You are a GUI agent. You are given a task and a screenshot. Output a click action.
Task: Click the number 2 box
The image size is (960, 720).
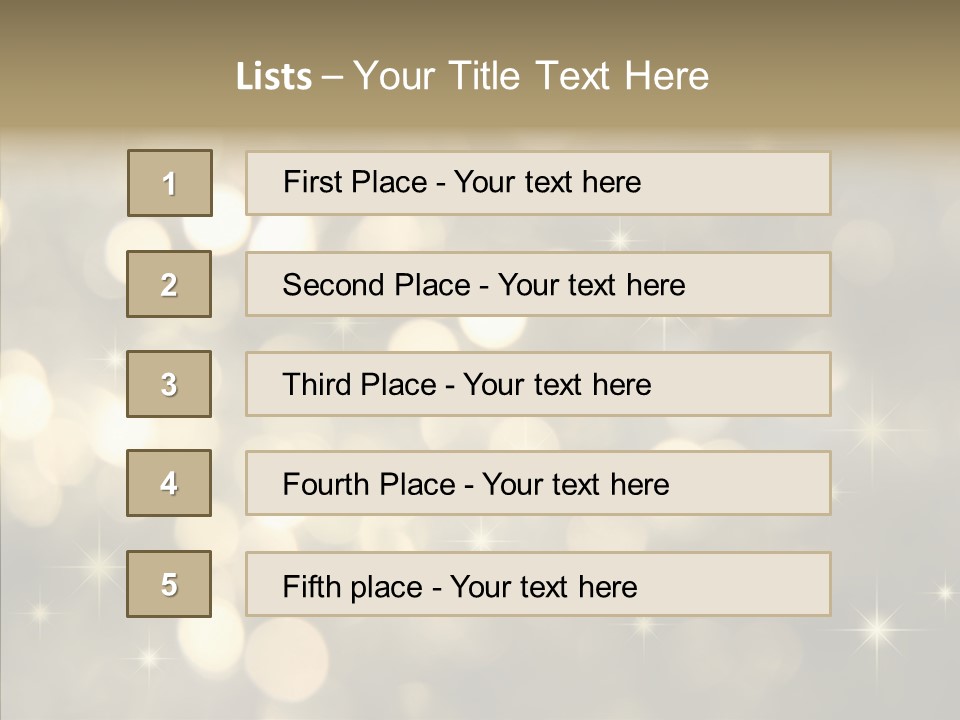tap(169, 284)
